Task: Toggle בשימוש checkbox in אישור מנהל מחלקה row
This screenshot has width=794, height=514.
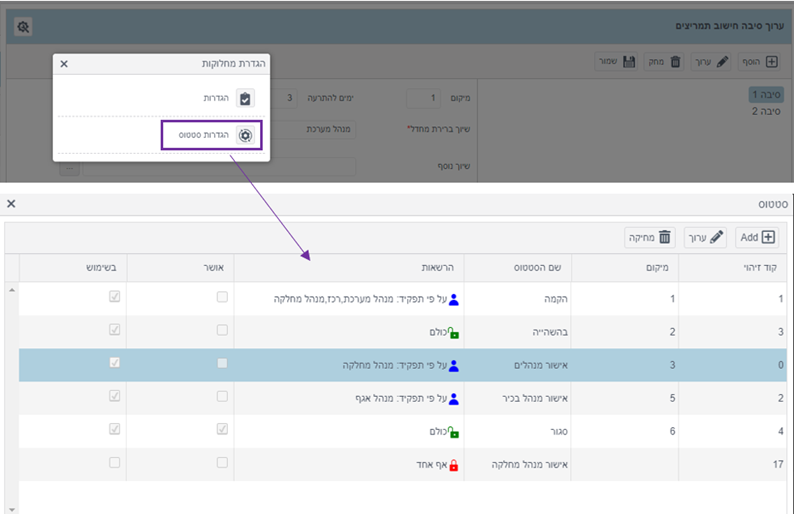Action: (x=114, y=462)
